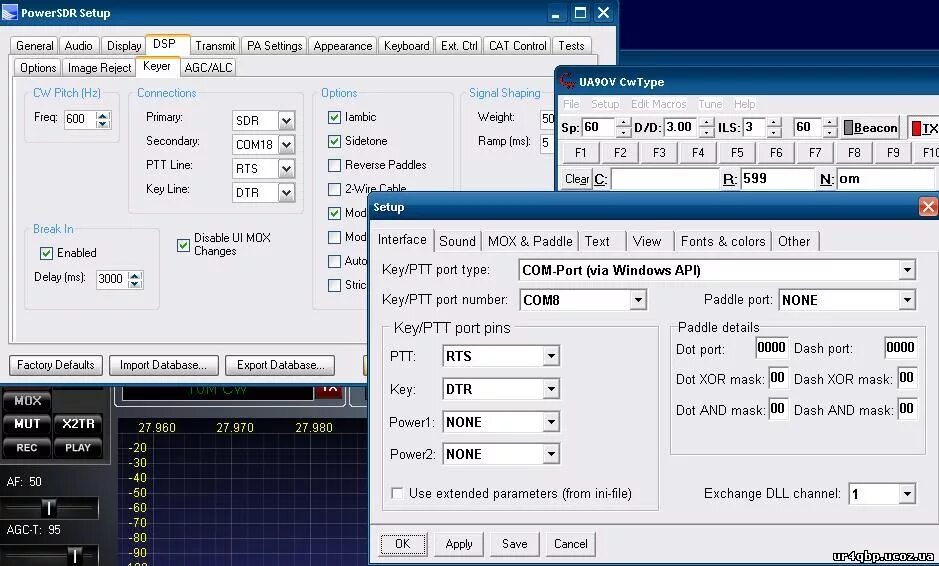Image resolution: width=939 pixels, height=566 pixels.
Task: Click the PLAY button in PowerSDR
Action: coord(78,447)
